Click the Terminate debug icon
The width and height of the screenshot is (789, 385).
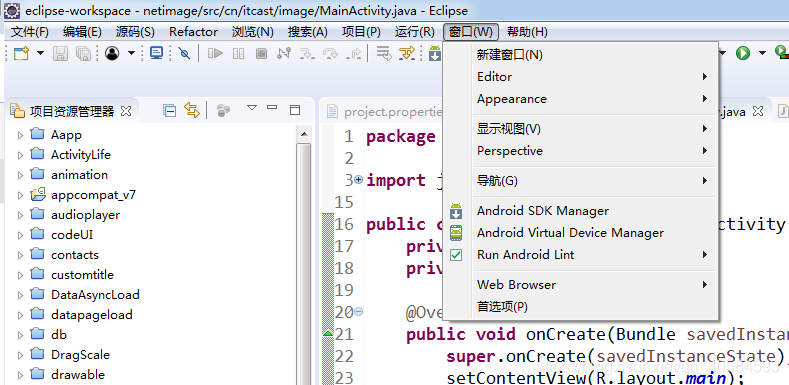[261, 53]
